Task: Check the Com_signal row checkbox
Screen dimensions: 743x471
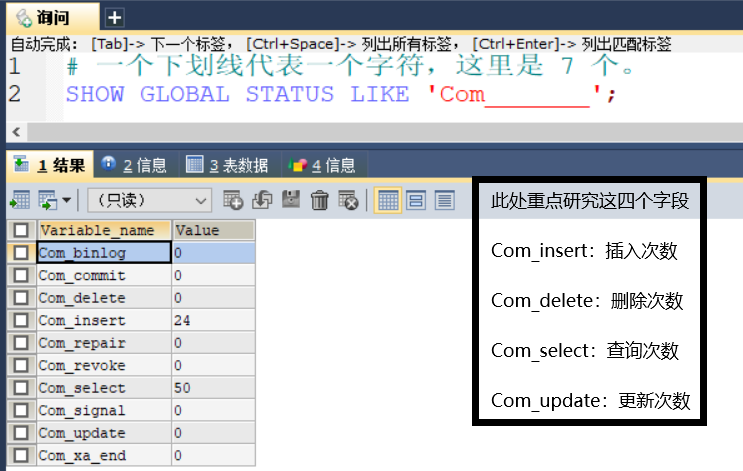Action: 21,410
